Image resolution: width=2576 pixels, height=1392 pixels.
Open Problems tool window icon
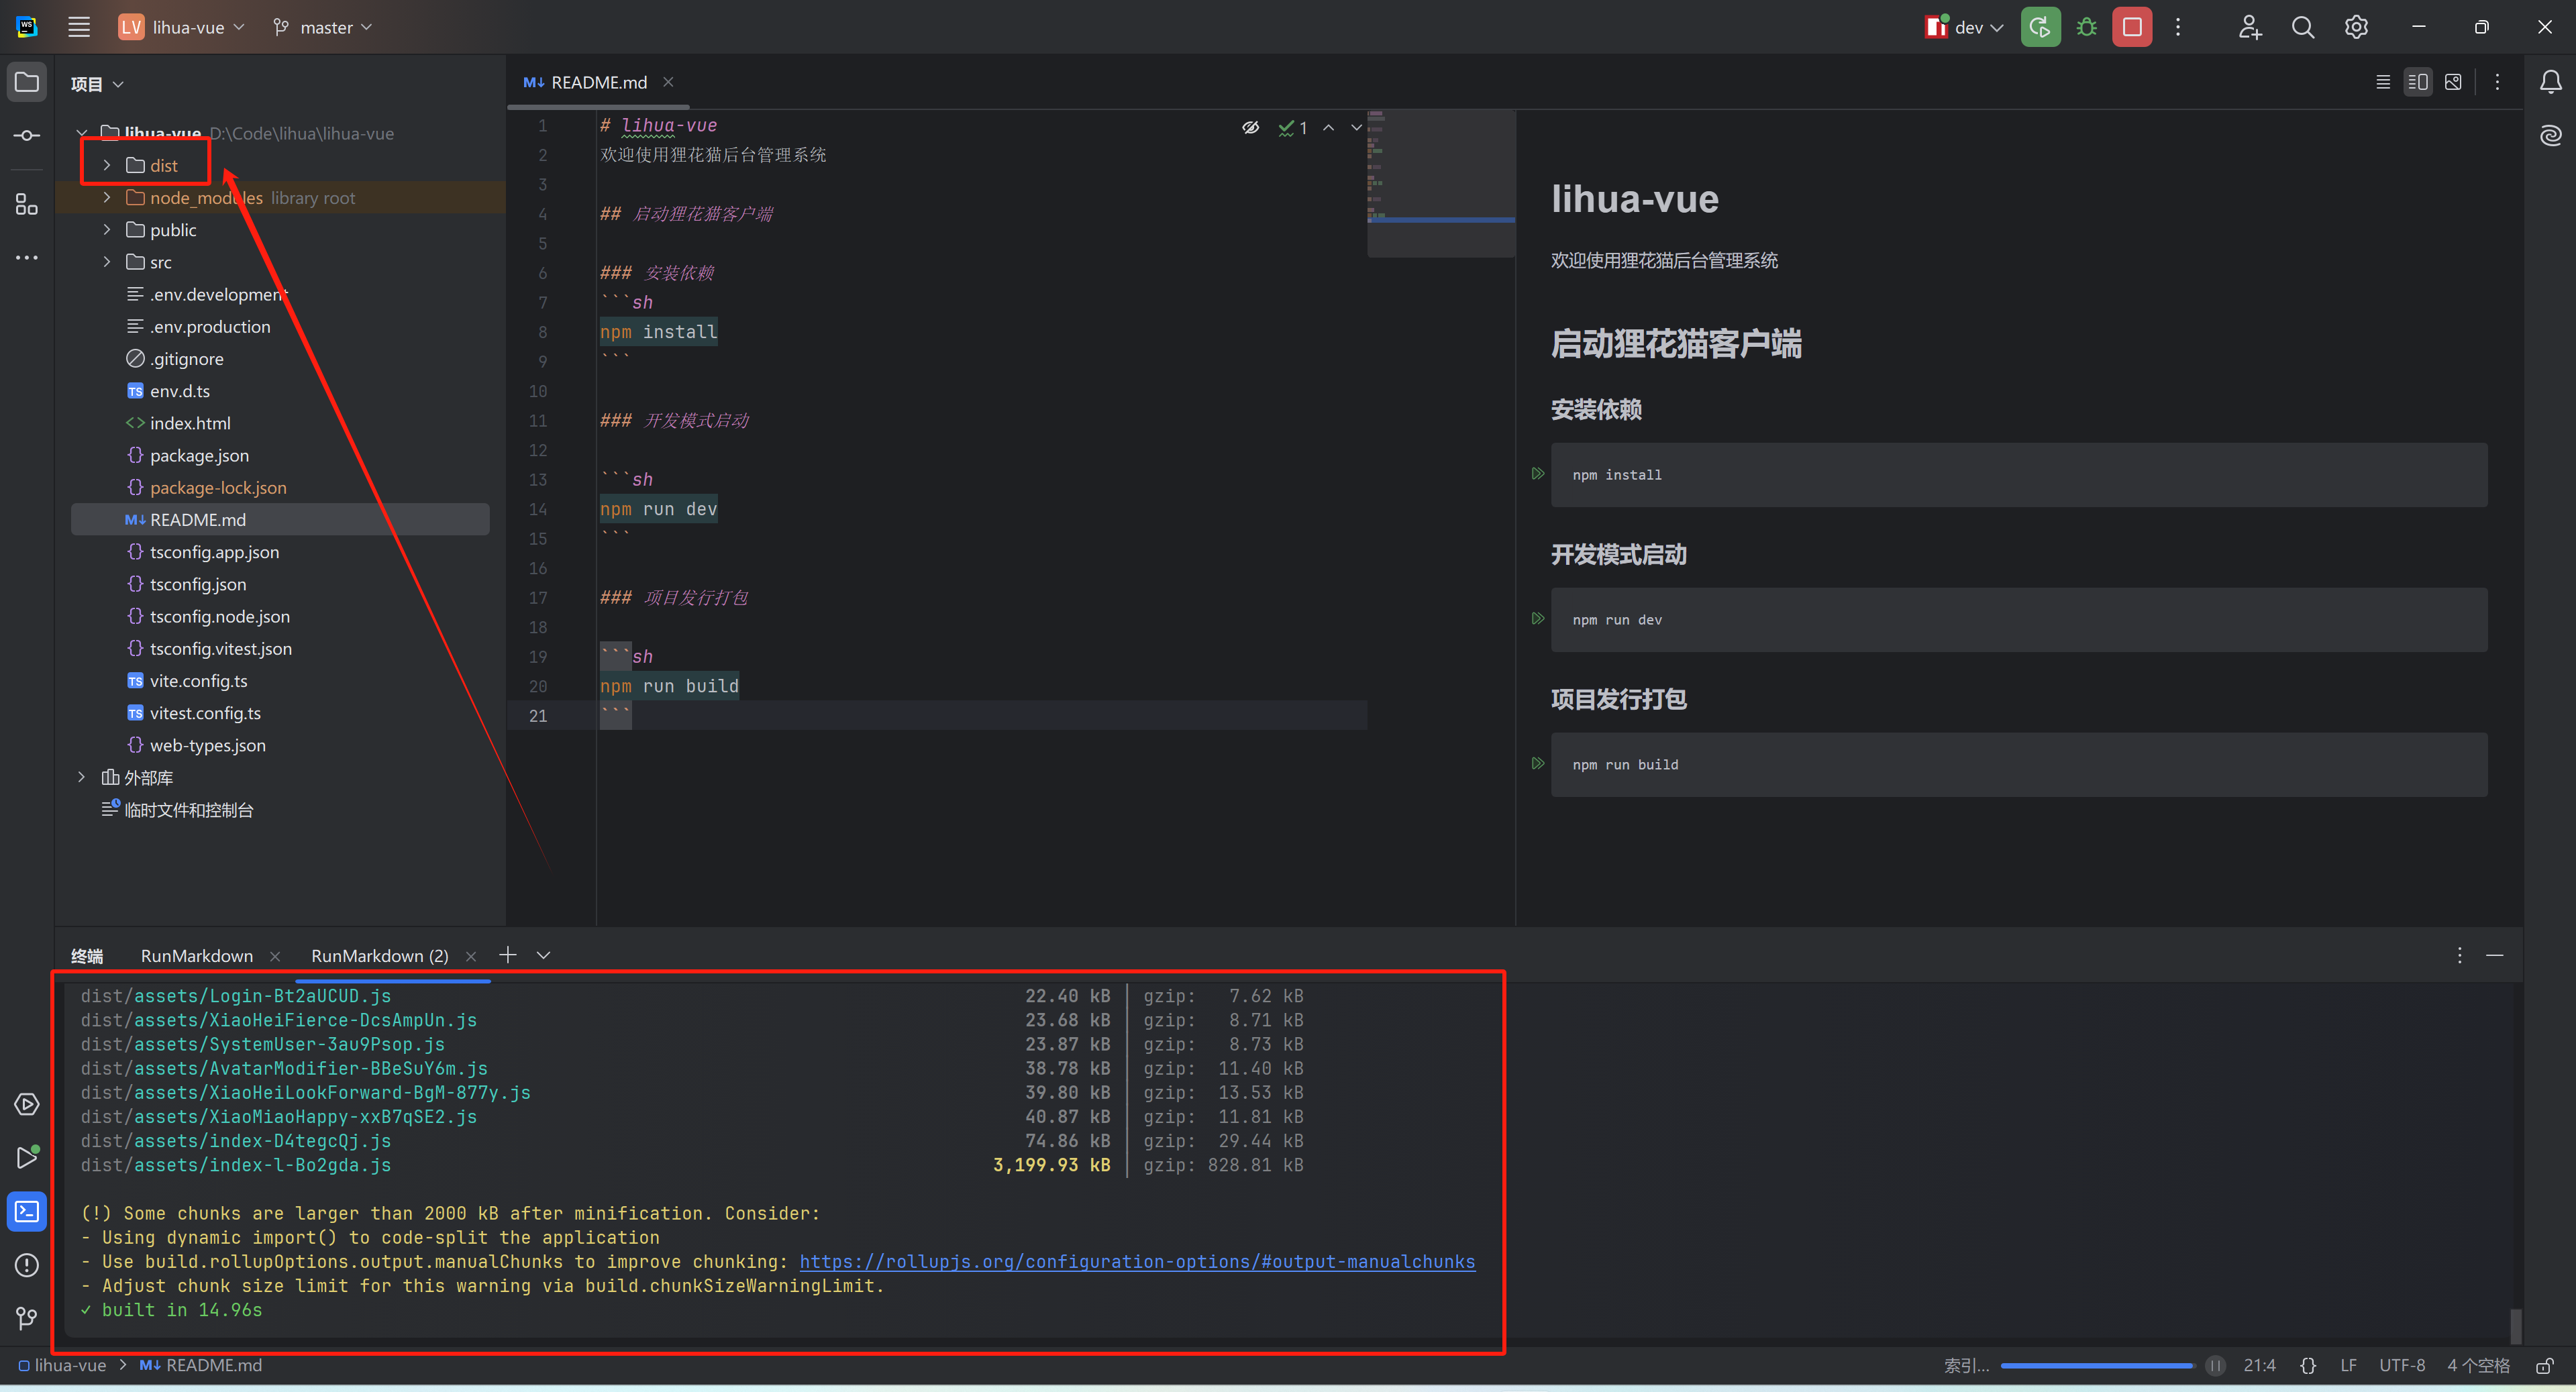[27, 1265]
